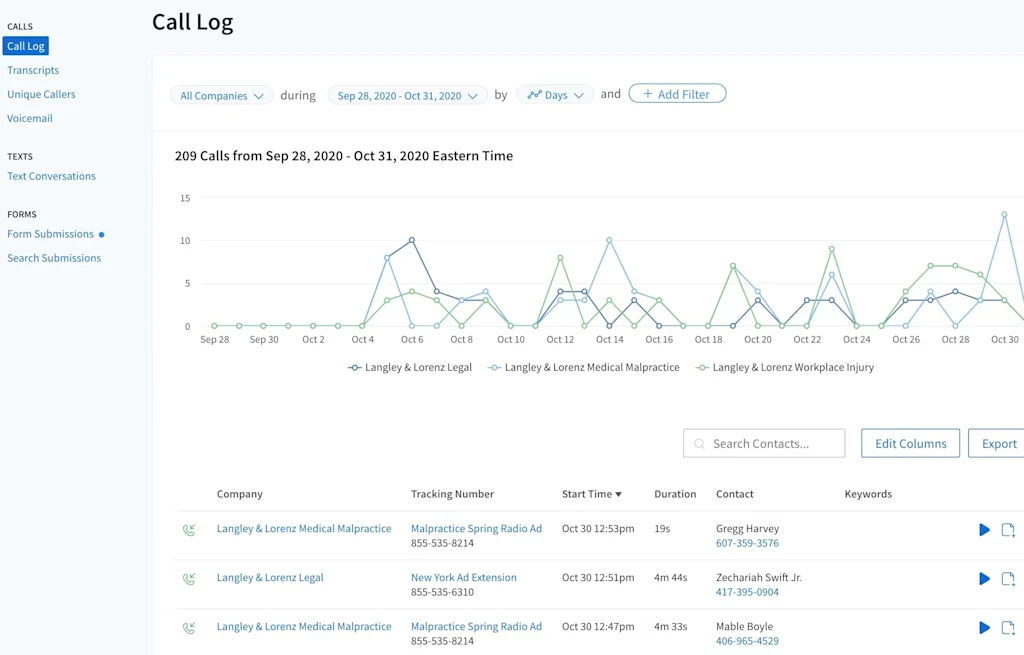The height and width of the screenshot is (655, 1024).
Task: Open the Malpractice Spring Radio Ad link in Mable Boyle's row
Action: tap(476, 627)
